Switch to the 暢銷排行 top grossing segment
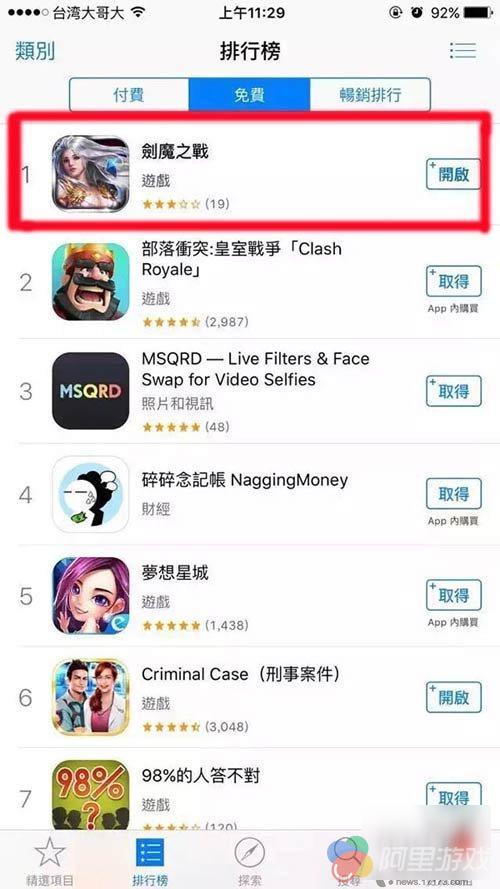The width and height of the screenshot is (500, 889). coord(370,95)
